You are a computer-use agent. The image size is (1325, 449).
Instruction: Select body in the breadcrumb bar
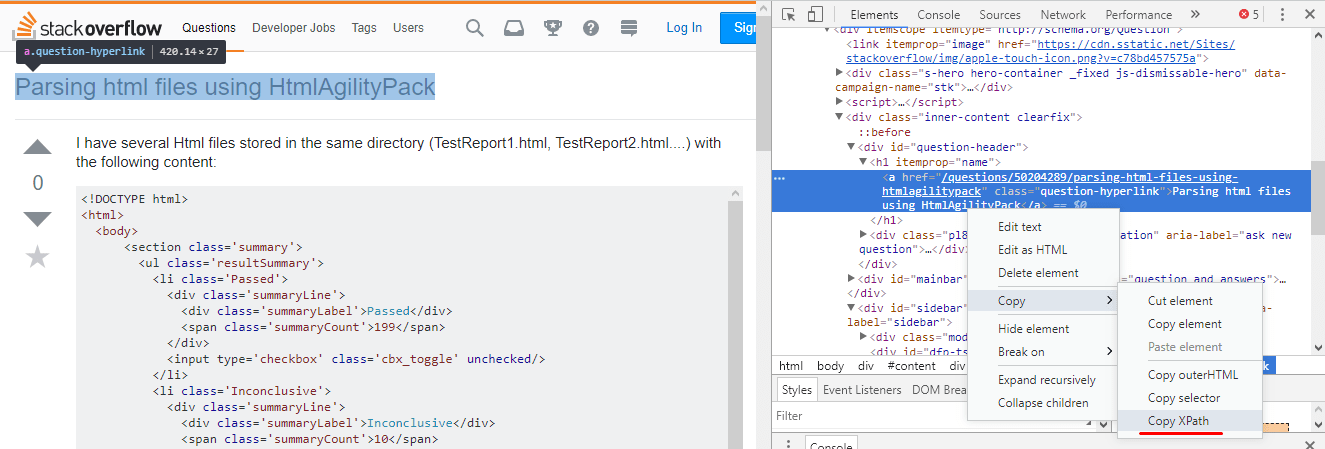click(x=830, y=366)
